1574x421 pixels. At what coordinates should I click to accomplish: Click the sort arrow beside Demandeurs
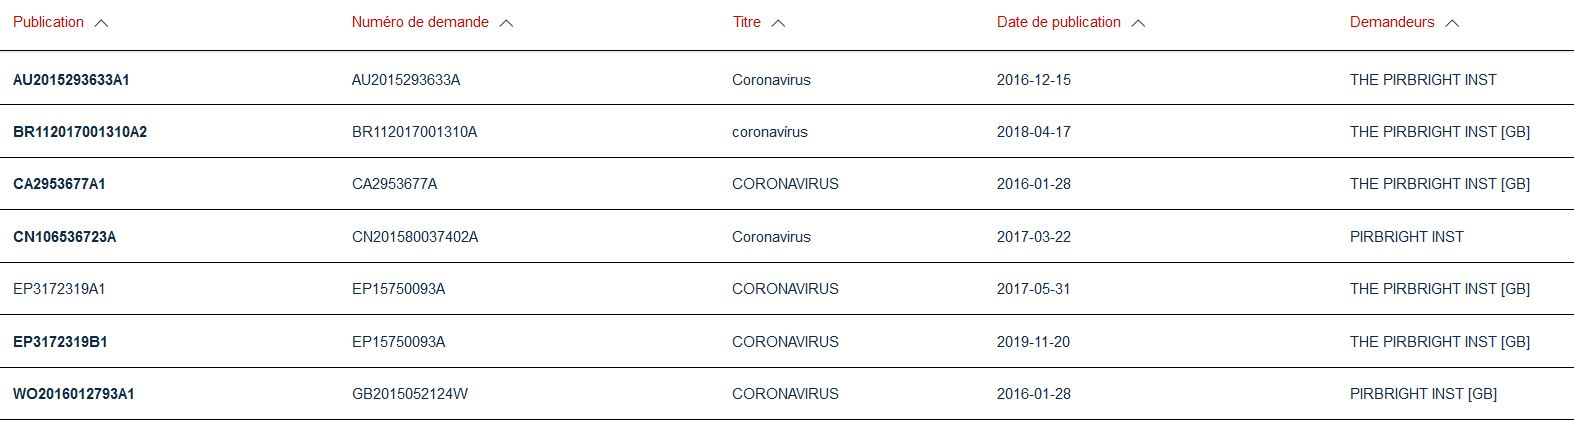coord(1452,23)
